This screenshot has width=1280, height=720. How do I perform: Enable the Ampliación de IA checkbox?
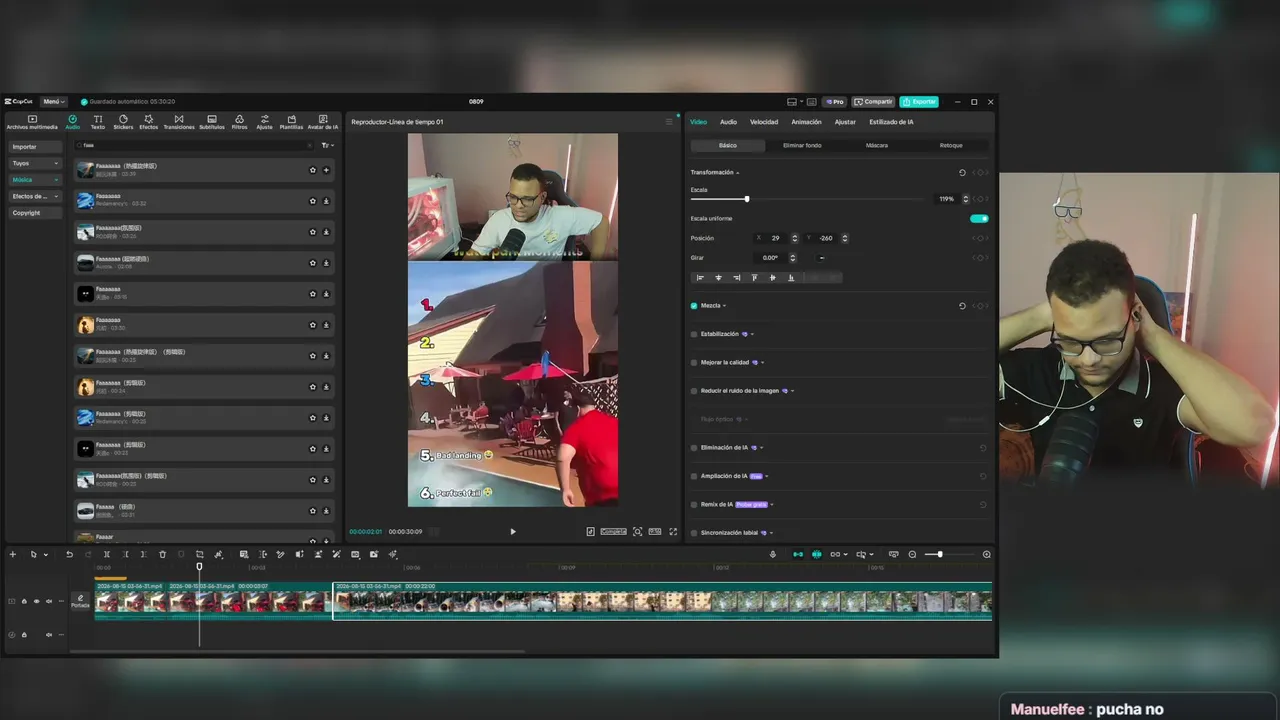tap(694, 476)
